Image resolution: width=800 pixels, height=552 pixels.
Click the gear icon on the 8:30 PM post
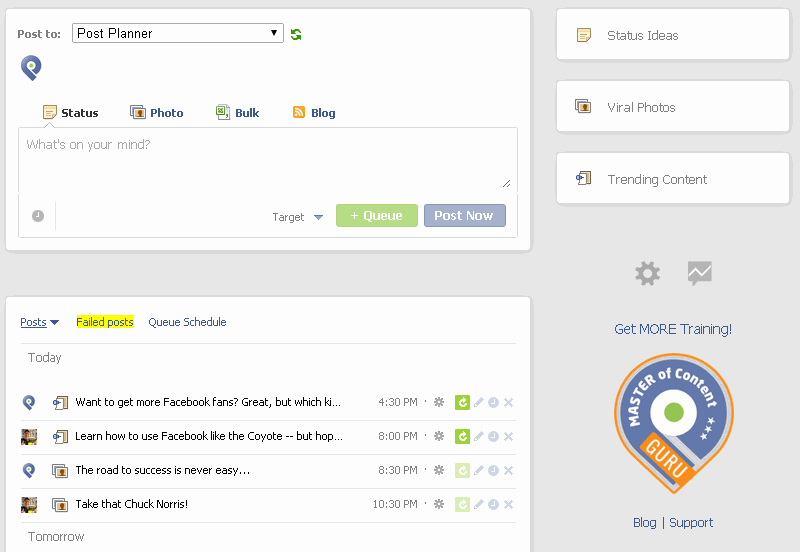(x=439, y=470)
